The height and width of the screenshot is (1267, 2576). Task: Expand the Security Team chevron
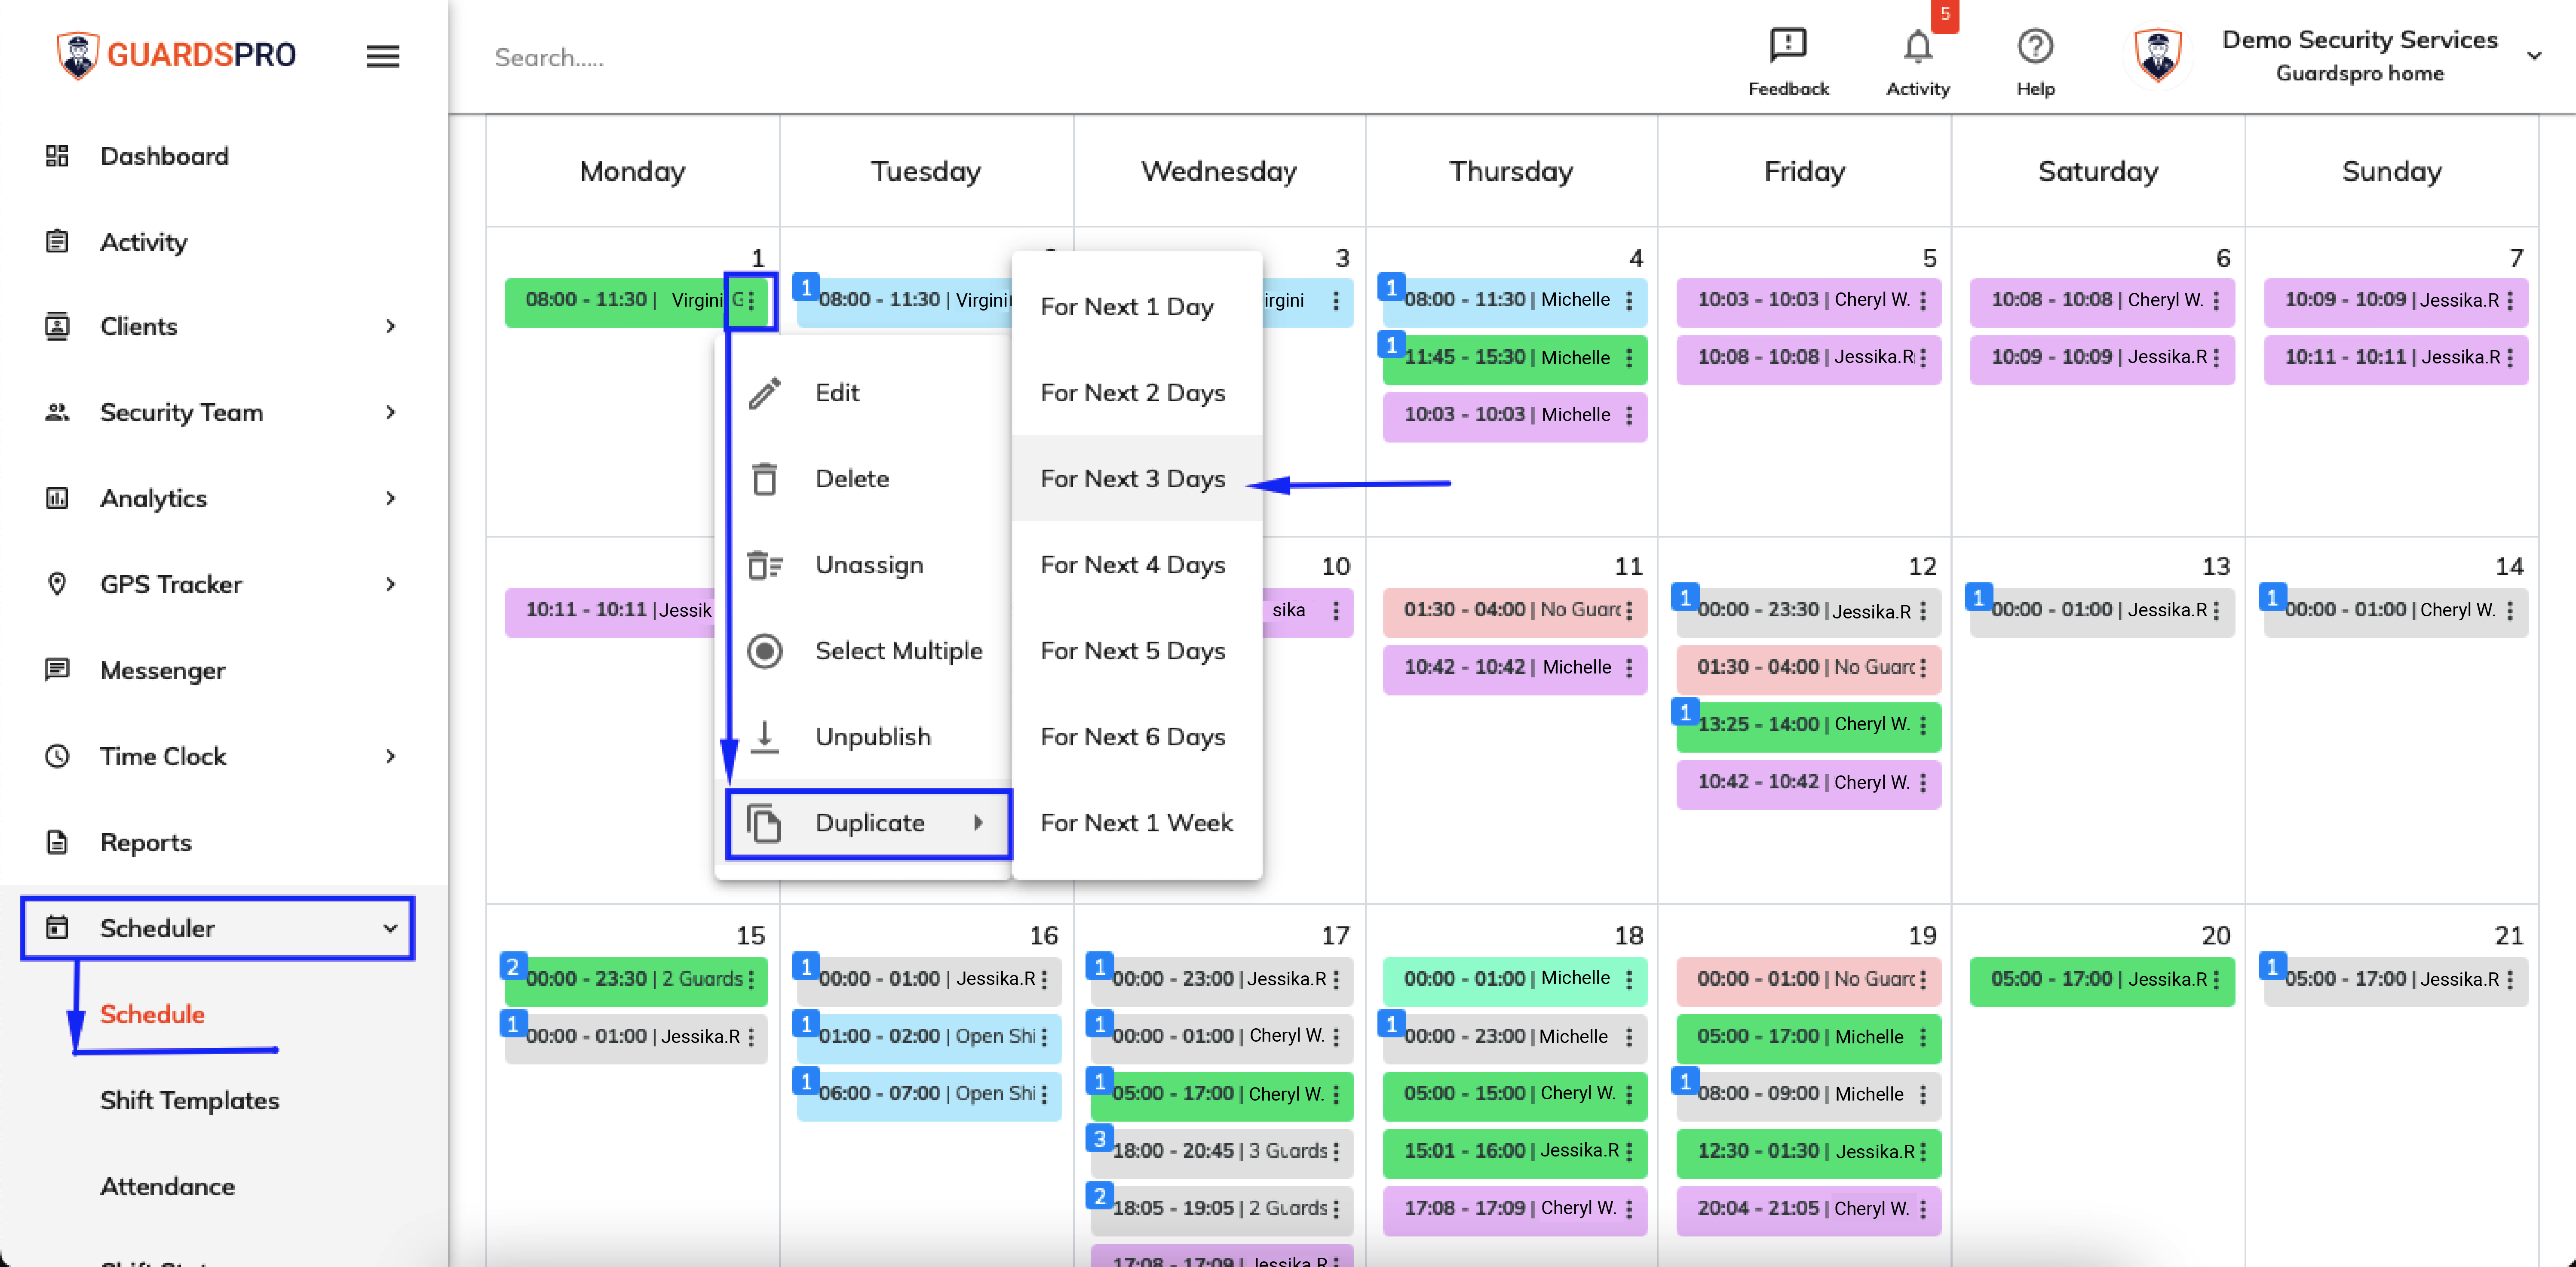tap(391, 412)
